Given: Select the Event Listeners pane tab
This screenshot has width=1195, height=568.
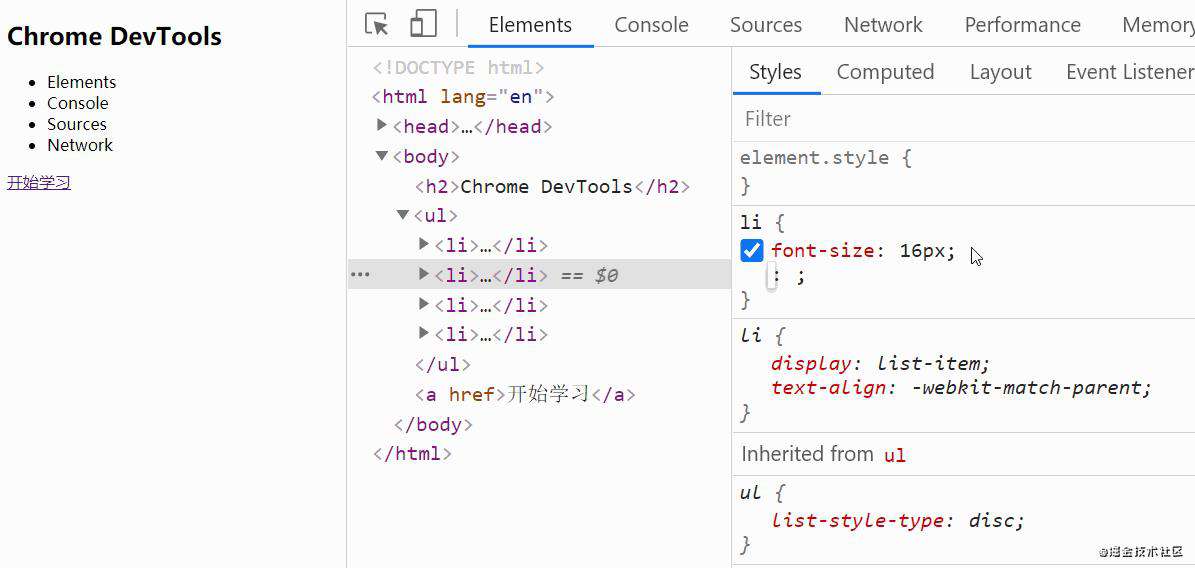Looking at the screenshot, I should (x=1130, y=72).
